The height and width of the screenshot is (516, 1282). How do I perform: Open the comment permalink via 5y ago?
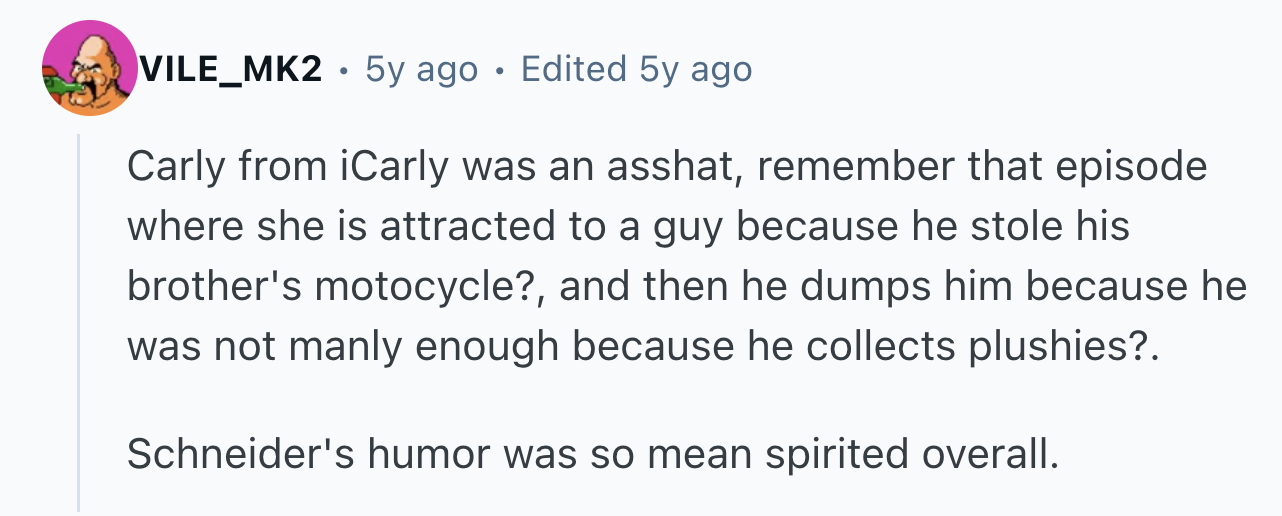422,69
